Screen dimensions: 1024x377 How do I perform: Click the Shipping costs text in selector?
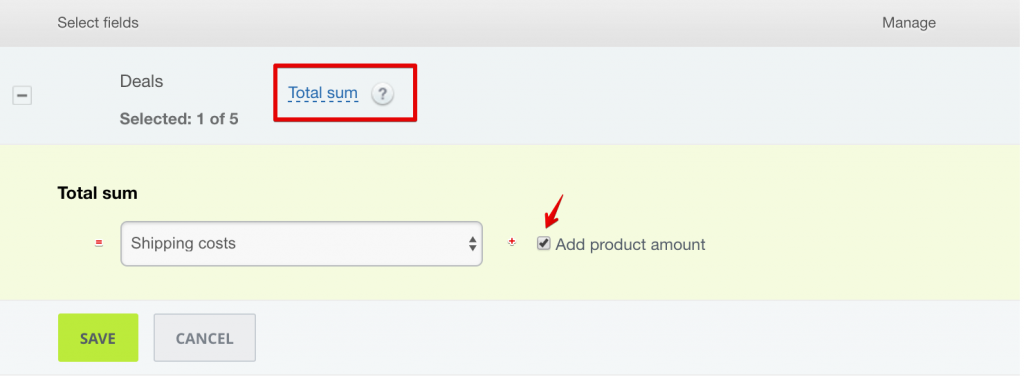tap(184, 243)
